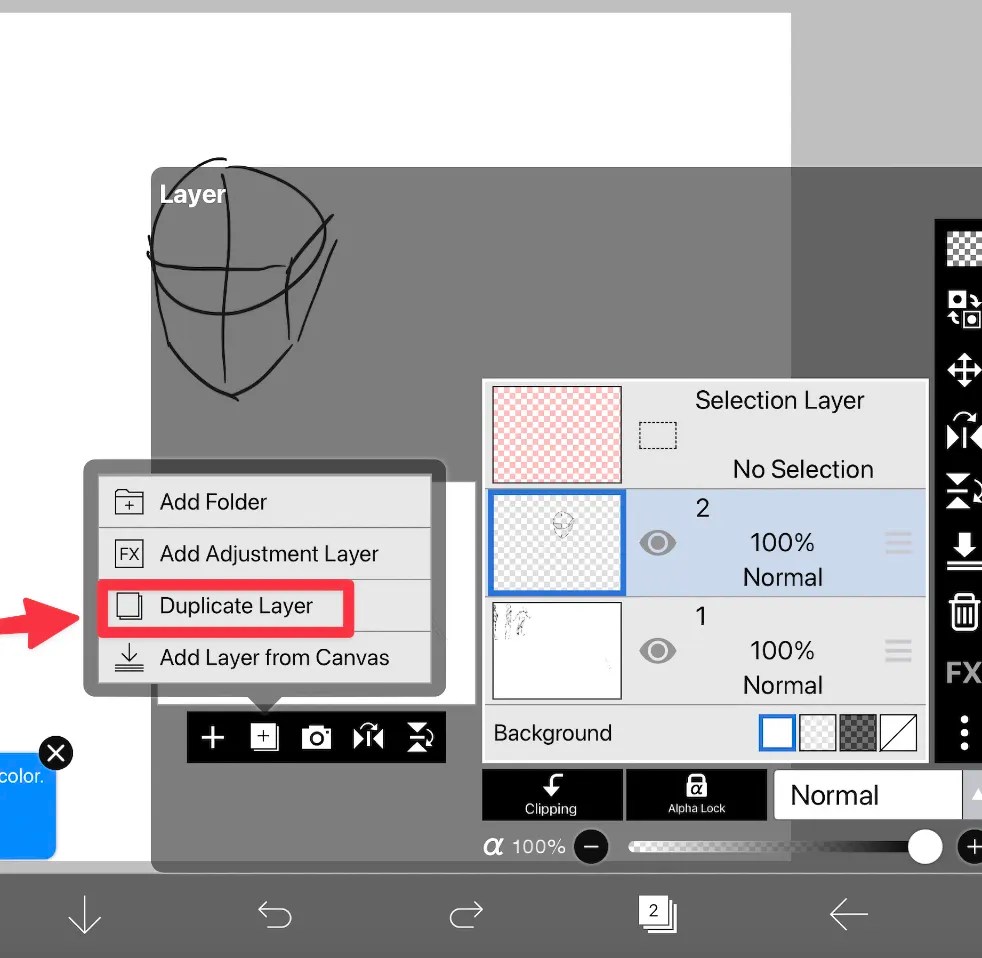Open the three-dot sidebar menu
Screen dimensions: 982x958
coord(963,731)
